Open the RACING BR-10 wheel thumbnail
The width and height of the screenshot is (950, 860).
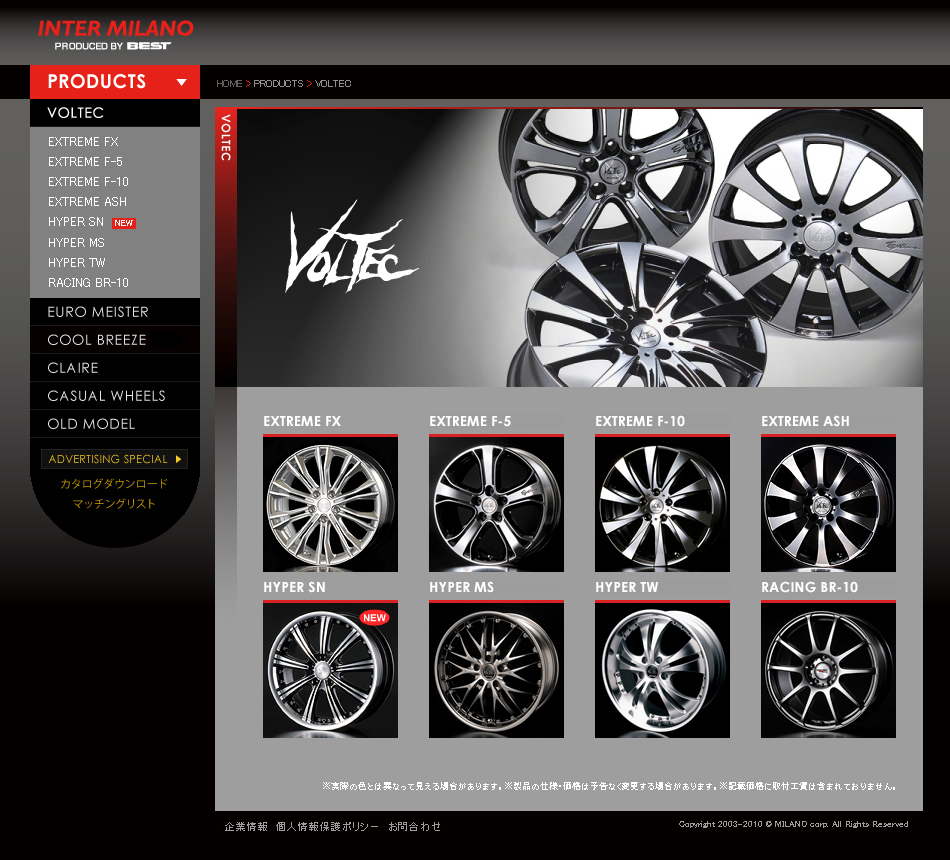(828, 670)
